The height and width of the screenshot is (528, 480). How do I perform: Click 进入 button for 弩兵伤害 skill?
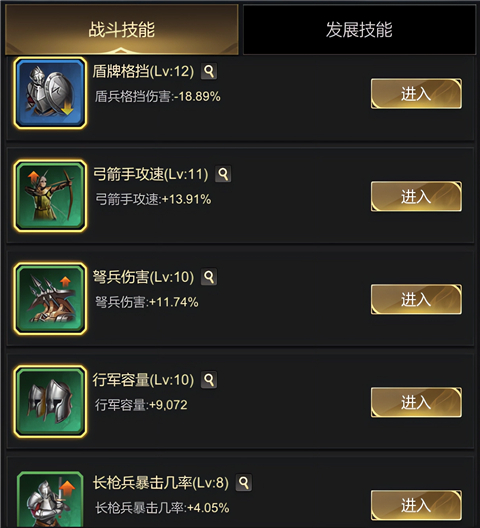tap(416, 299)
